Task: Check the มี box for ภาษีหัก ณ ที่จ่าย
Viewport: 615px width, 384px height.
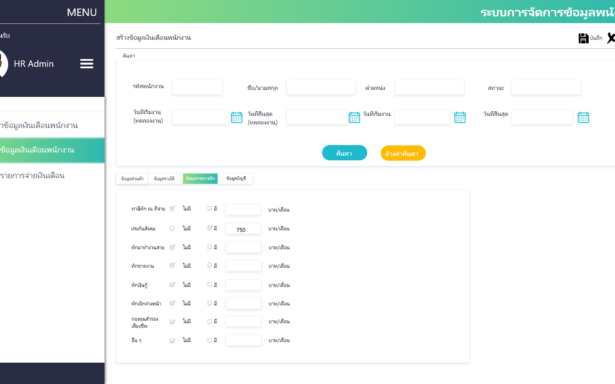Action: tap(209, 209)
